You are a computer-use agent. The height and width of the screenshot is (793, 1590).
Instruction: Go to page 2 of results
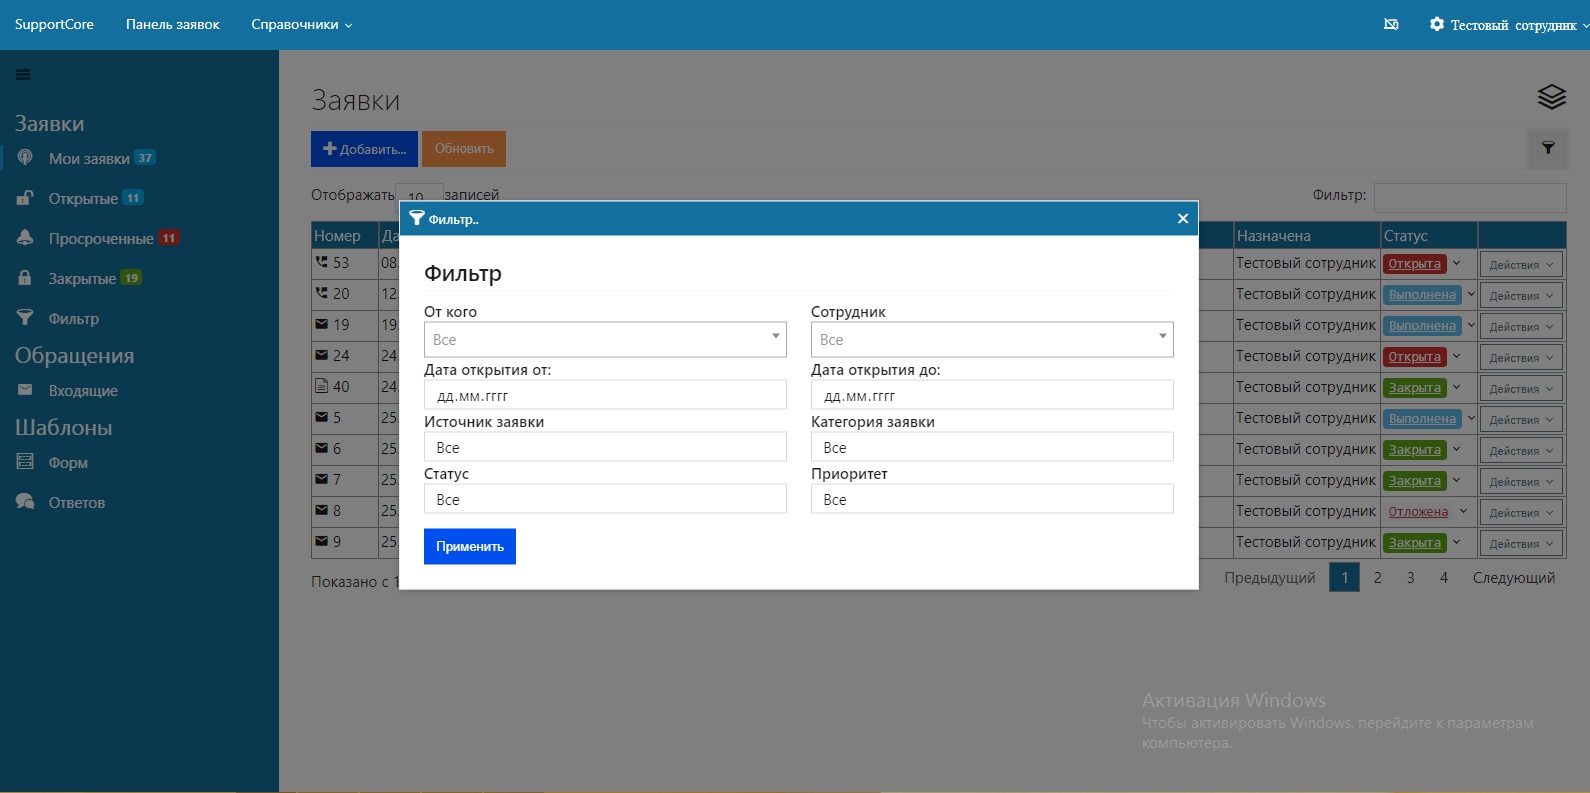tap(1377, 577)
